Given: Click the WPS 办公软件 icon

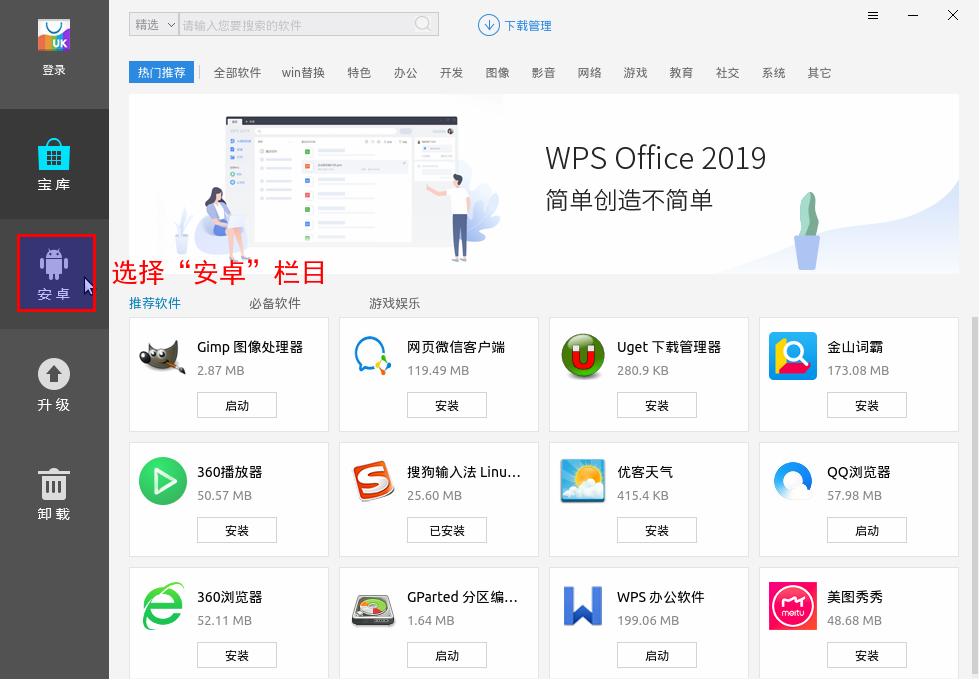Looking at the screenshot, I should pyautogui.click(x=582, y=606).
